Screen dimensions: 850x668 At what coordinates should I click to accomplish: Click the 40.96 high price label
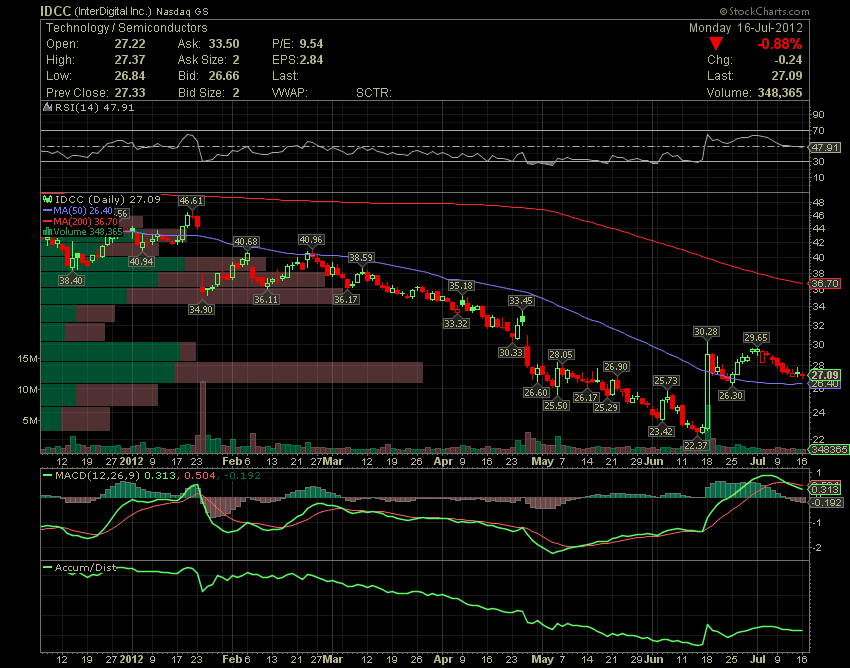coord(311,239)
